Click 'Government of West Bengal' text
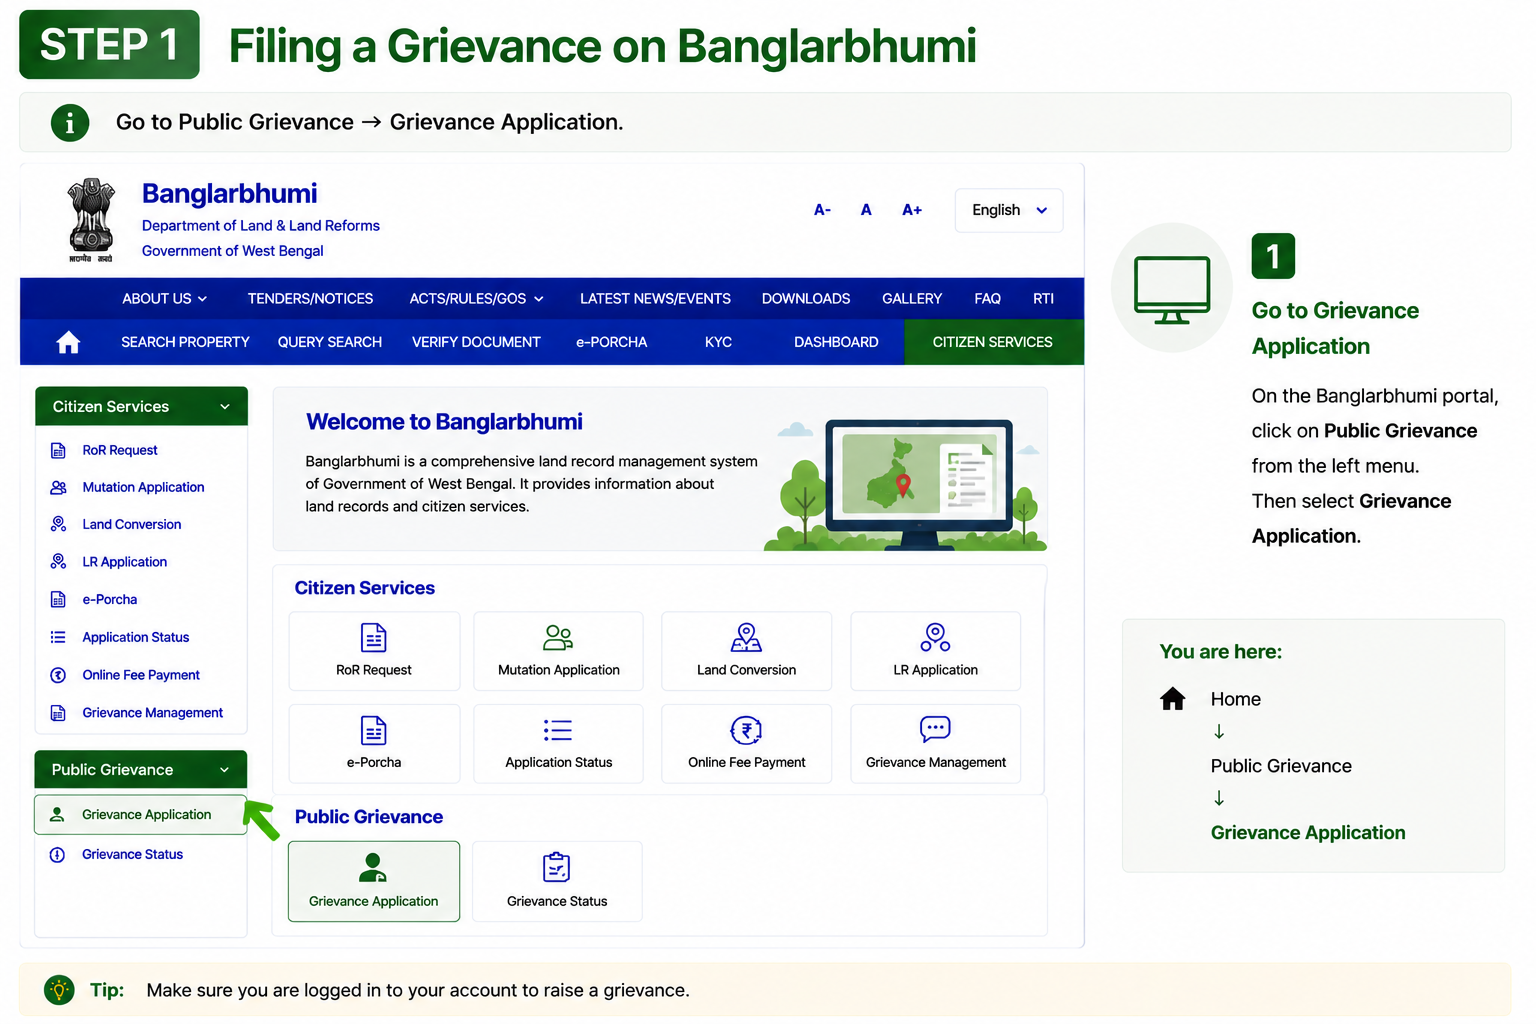 (x=232, y=251)
